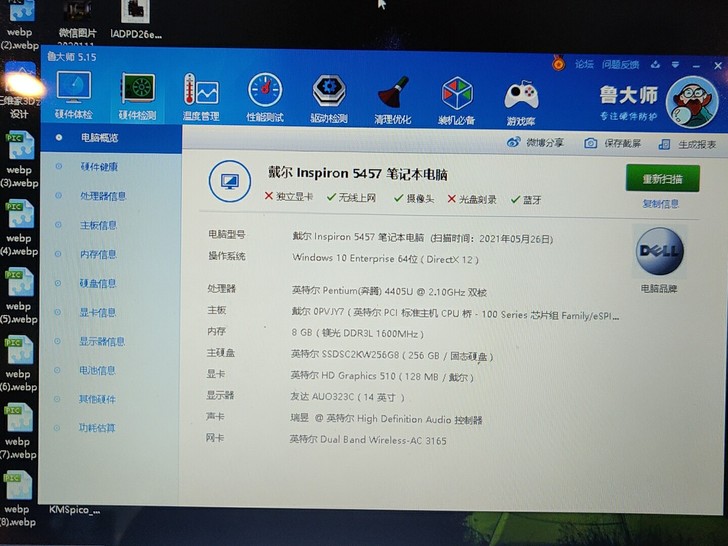Click the 蓝牙 status indicator
The image size is (728, 546).
click(526, 200)
